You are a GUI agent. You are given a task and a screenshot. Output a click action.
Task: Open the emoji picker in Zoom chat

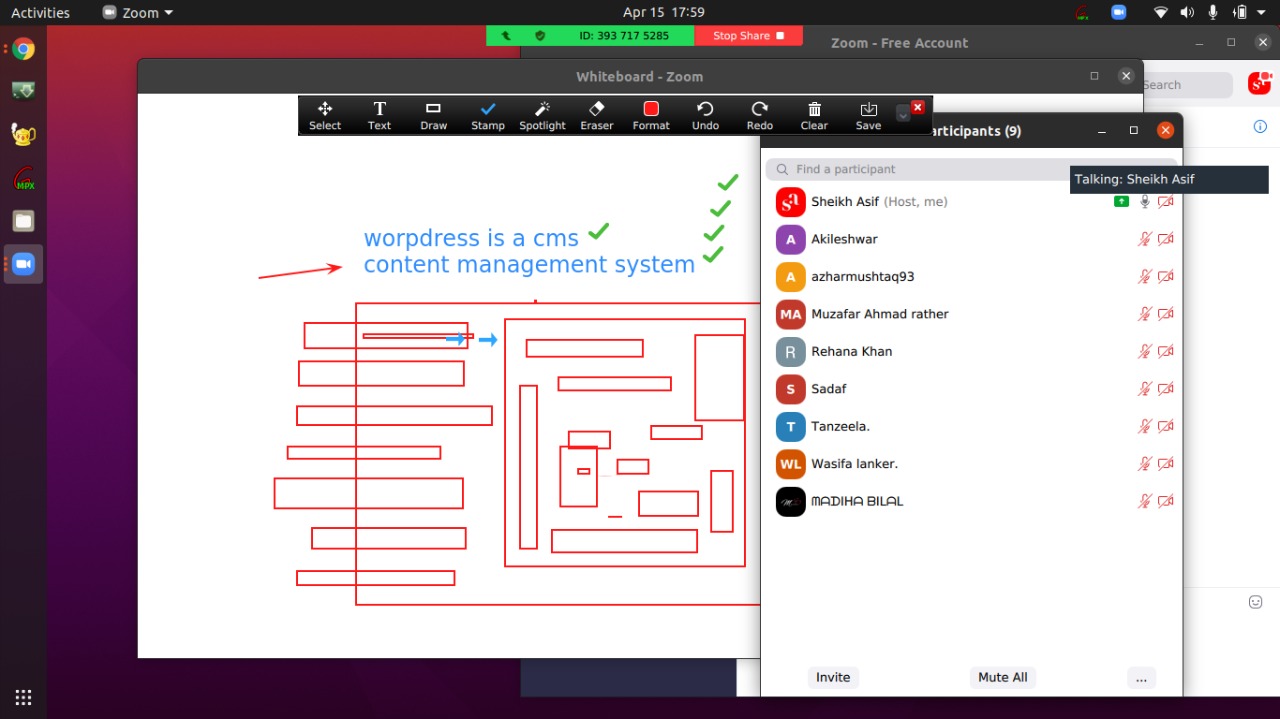[x=1256, y=602]
